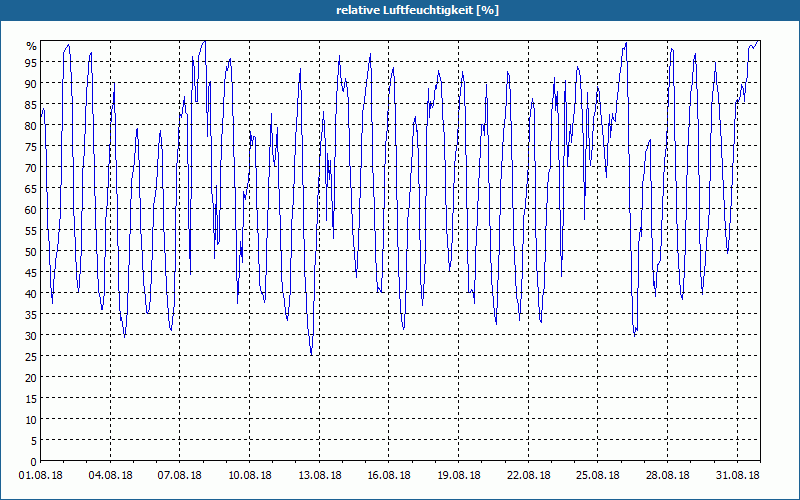The image size is (800, 500).
Task: Click the 16.08.18 date label
Action: pos(389,475)
